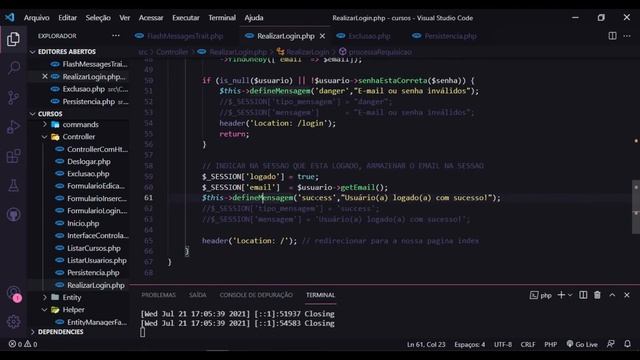Change UTF-8 file encoding
Viewport: 640px width, 360px height.
click(503, 344)
